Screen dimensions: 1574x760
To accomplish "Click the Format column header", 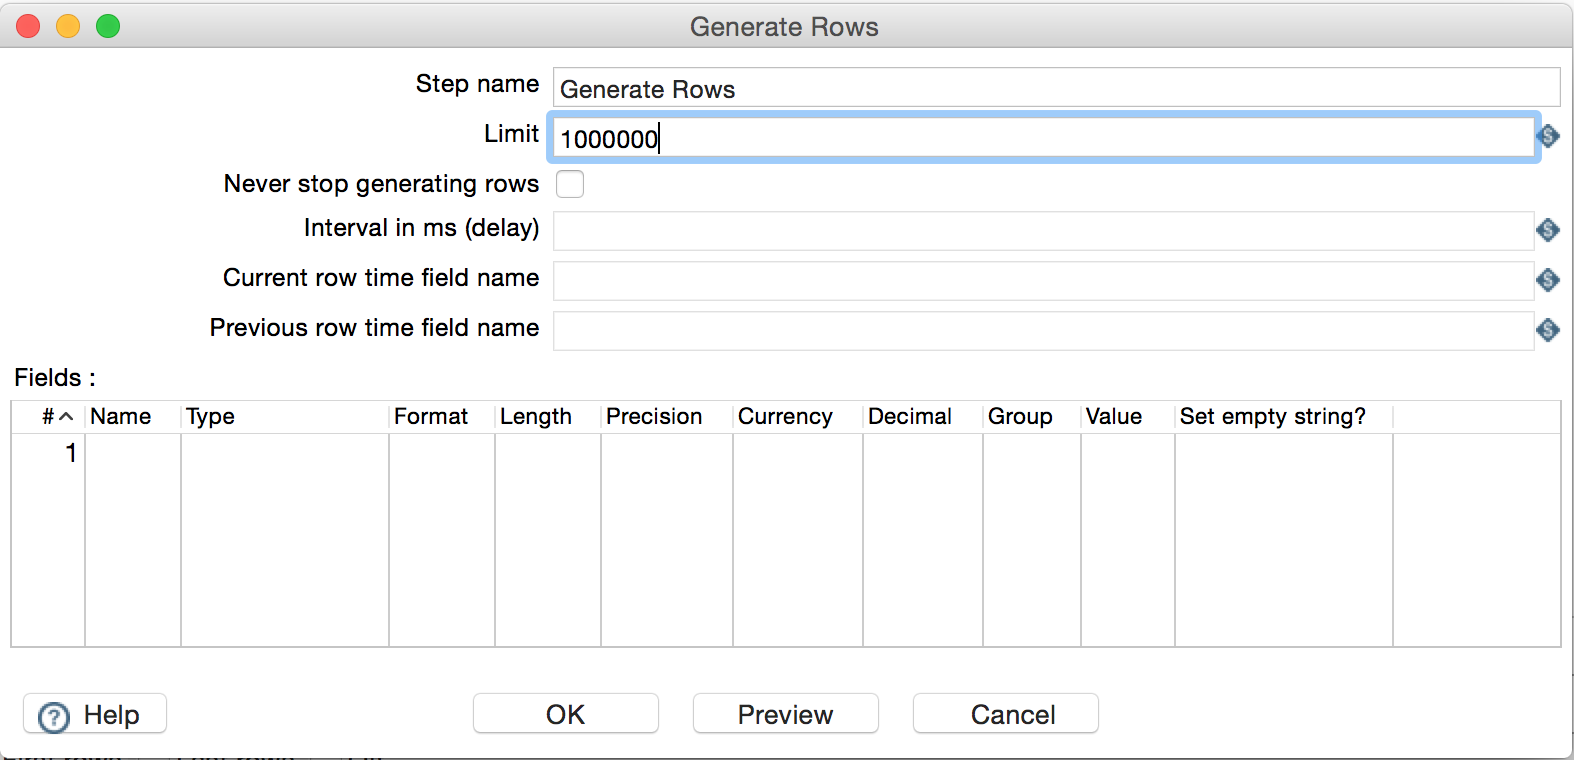I will pyautogui.click(x=442, y=417).
